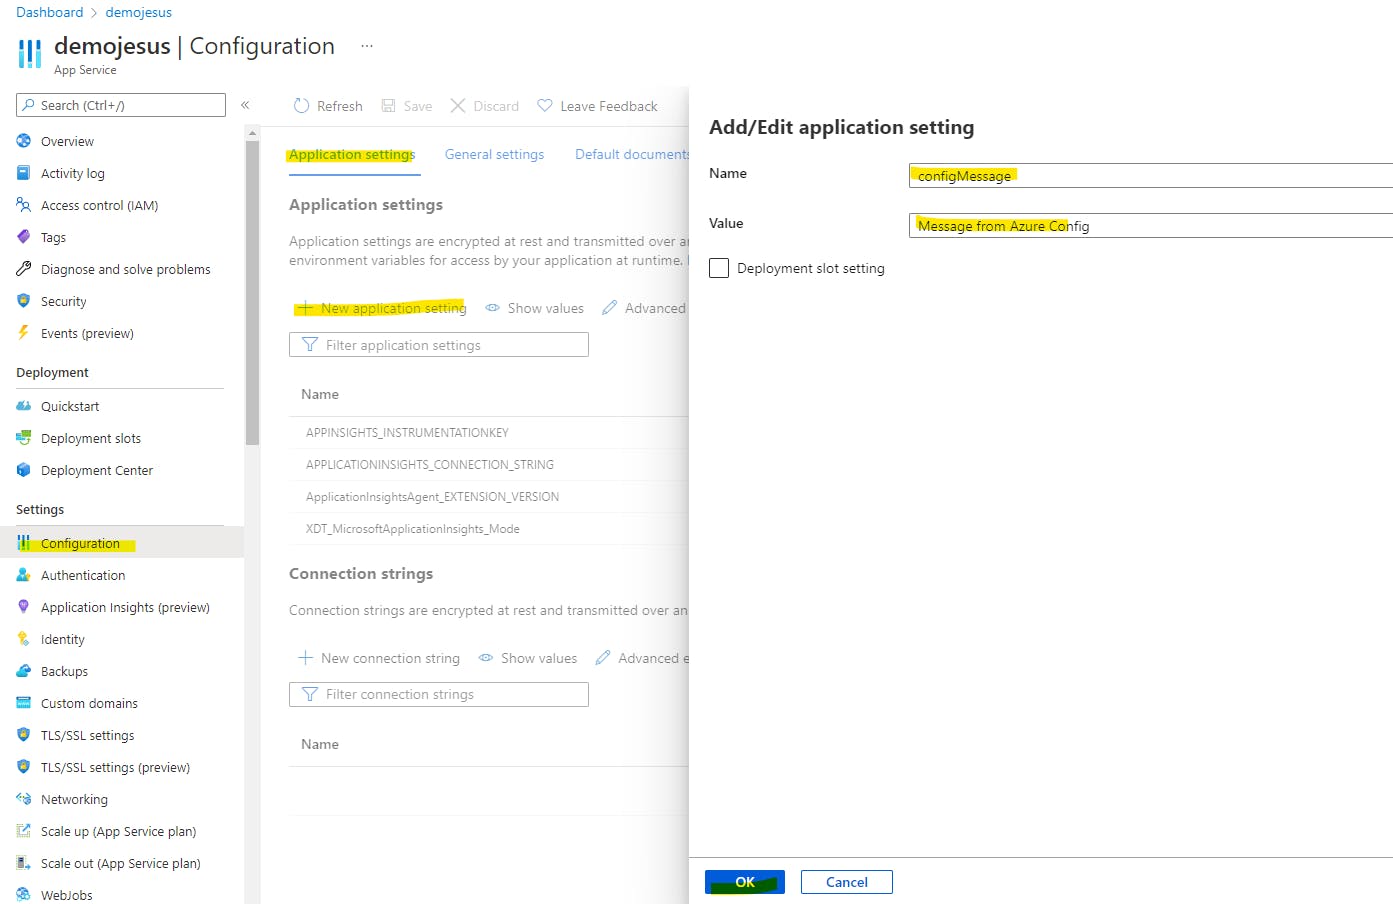
Task: Navigate to Dashboard breadcrumb
Action: [50, 12]
